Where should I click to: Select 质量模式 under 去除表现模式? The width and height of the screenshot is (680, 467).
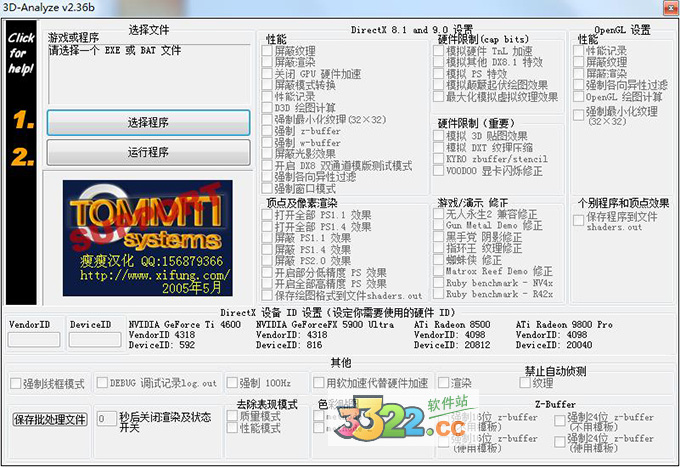pyautogui.click(x=232, y=416)
